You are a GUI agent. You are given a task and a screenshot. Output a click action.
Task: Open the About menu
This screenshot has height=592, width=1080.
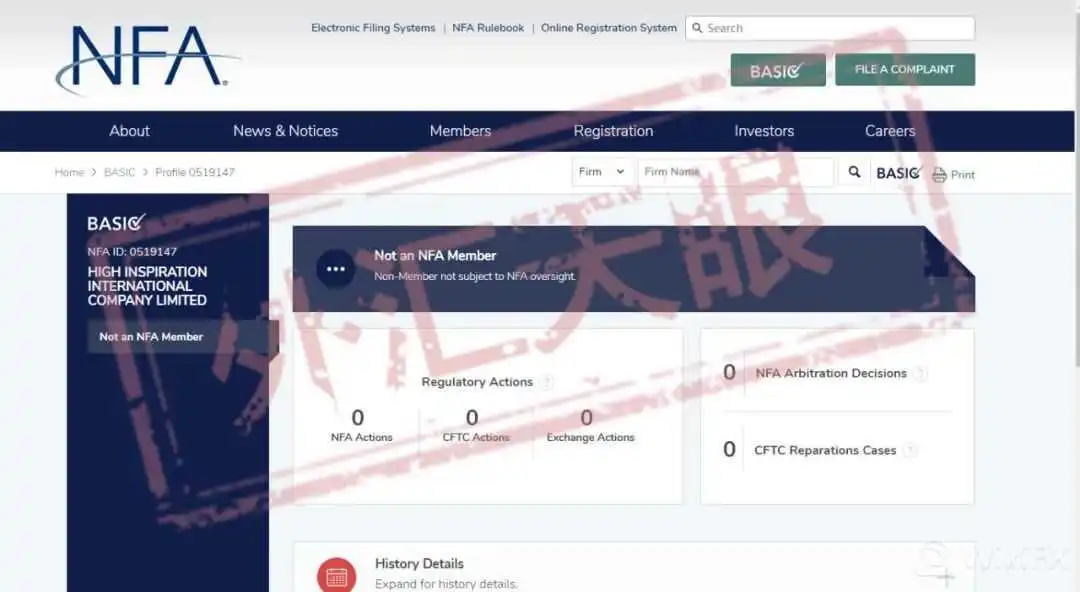coord(129,131)
